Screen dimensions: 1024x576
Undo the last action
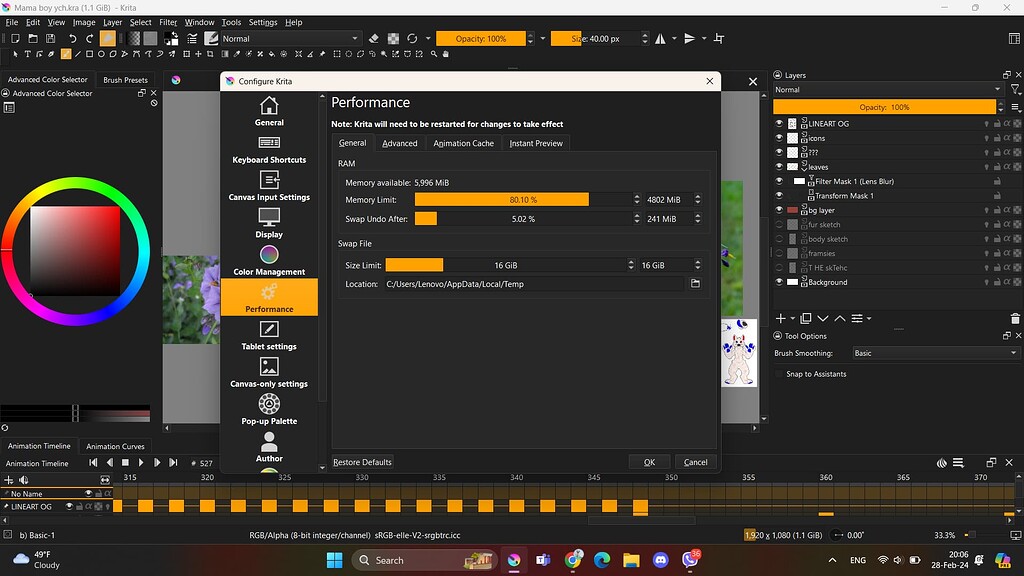pos(72,39)
